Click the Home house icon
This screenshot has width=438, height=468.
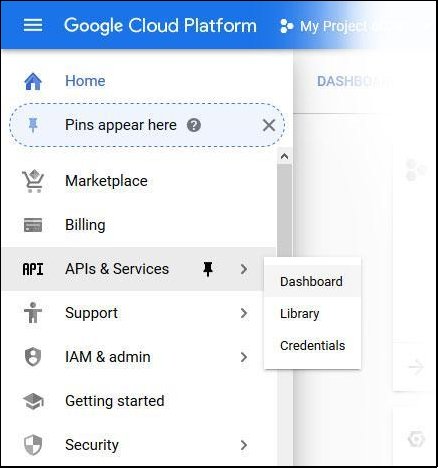pyautogui.click(x=33, y=81)
